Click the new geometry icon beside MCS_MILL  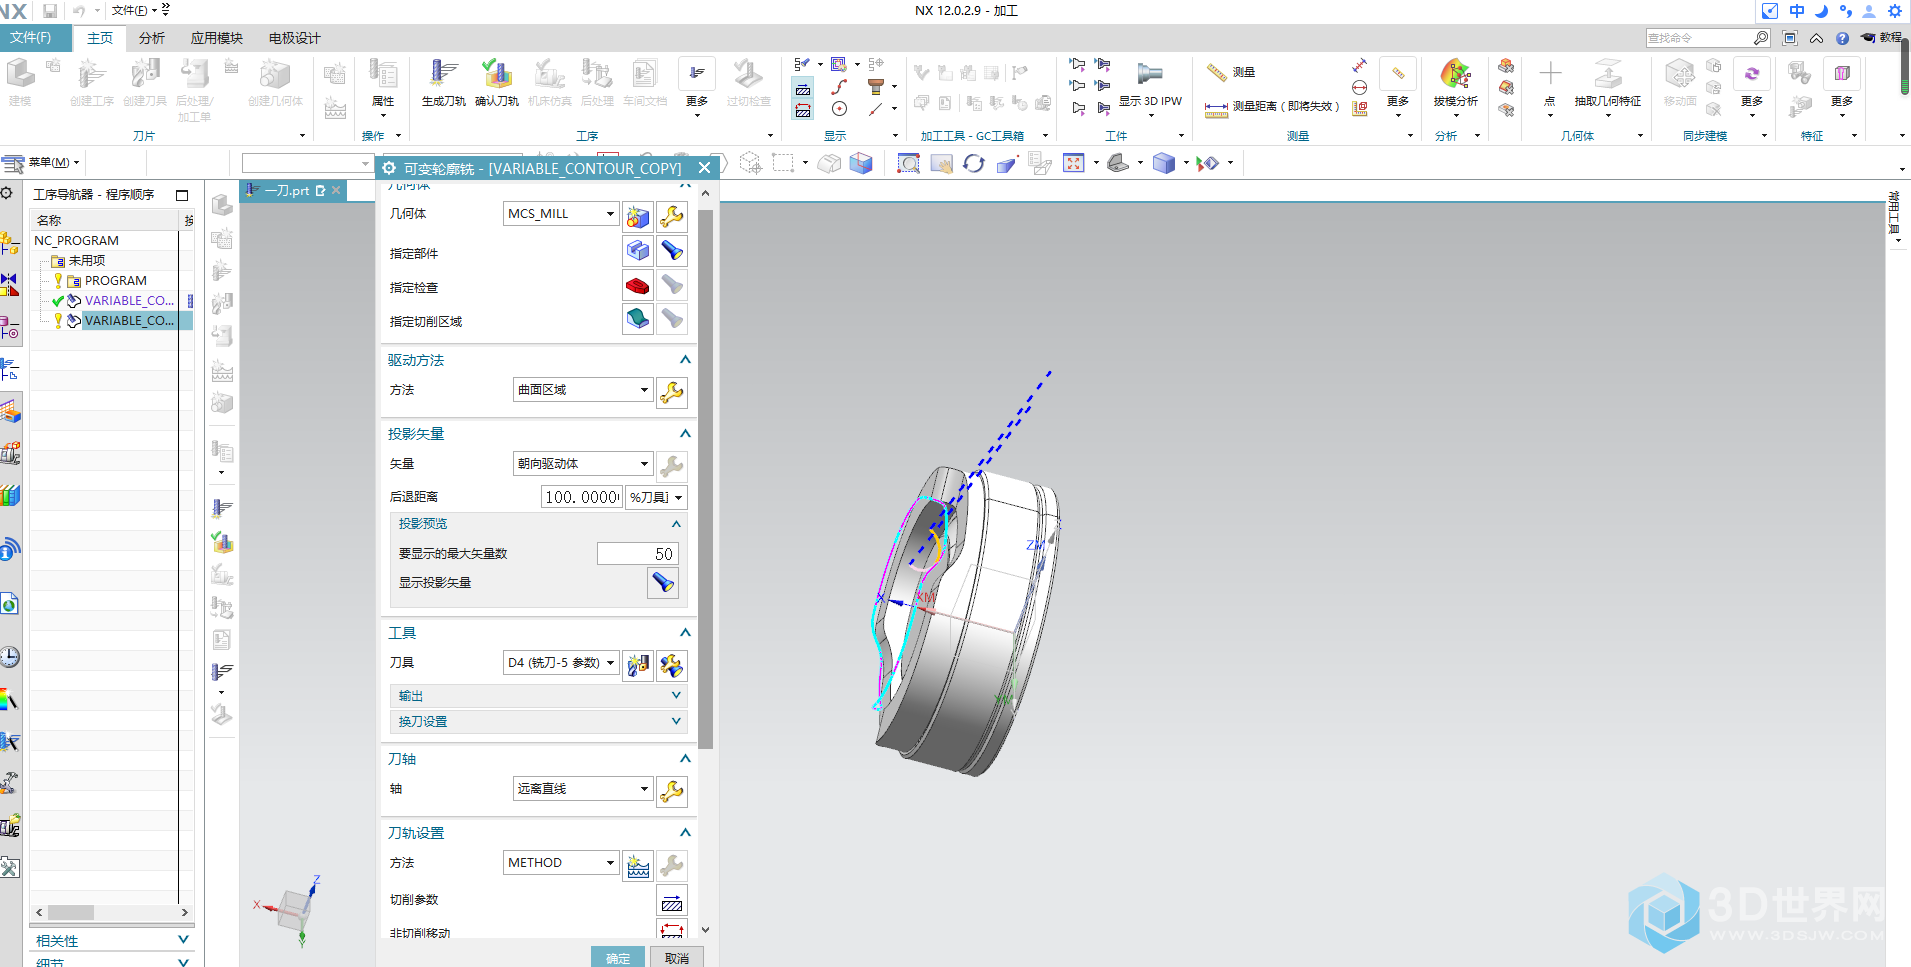638,216
